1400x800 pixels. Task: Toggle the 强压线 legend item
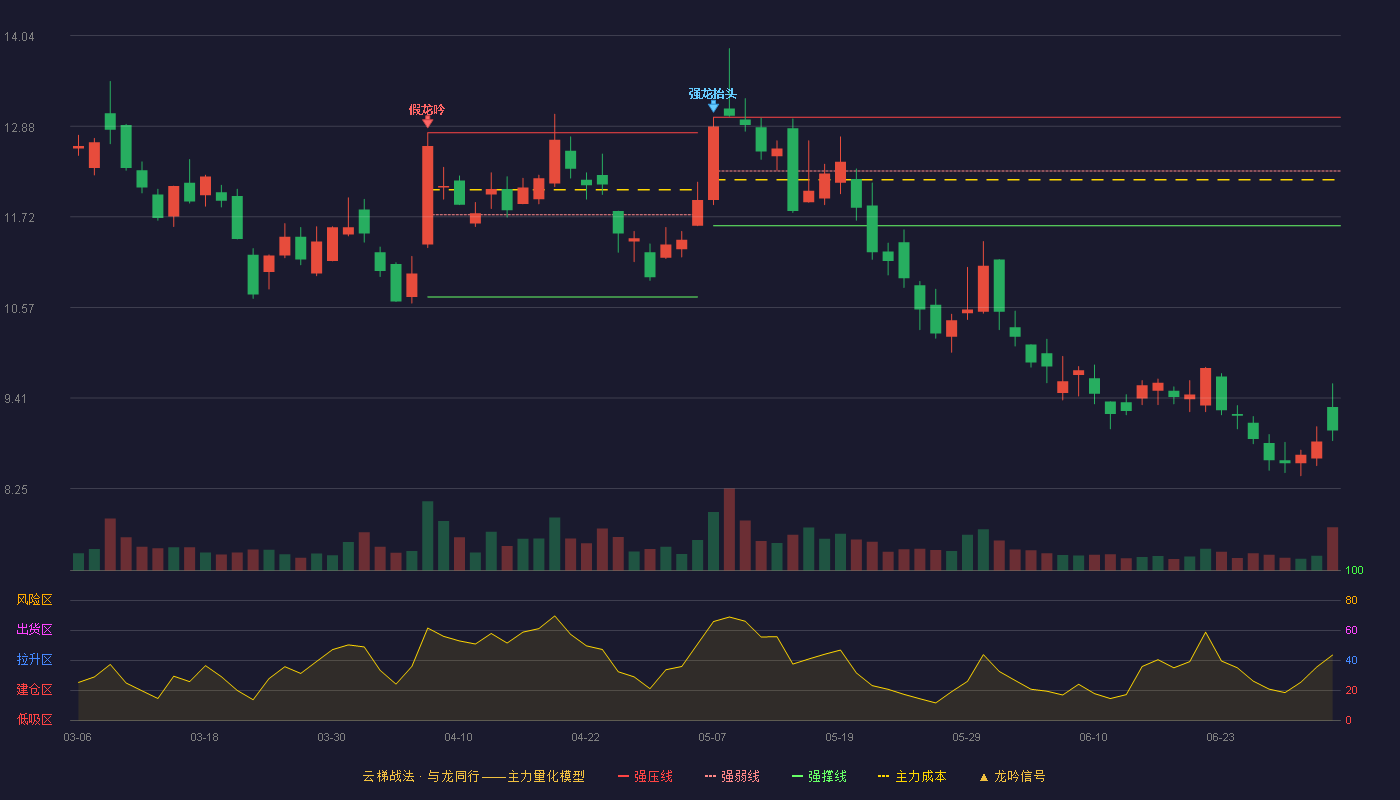pyautogui.click(x=645, y=776)
